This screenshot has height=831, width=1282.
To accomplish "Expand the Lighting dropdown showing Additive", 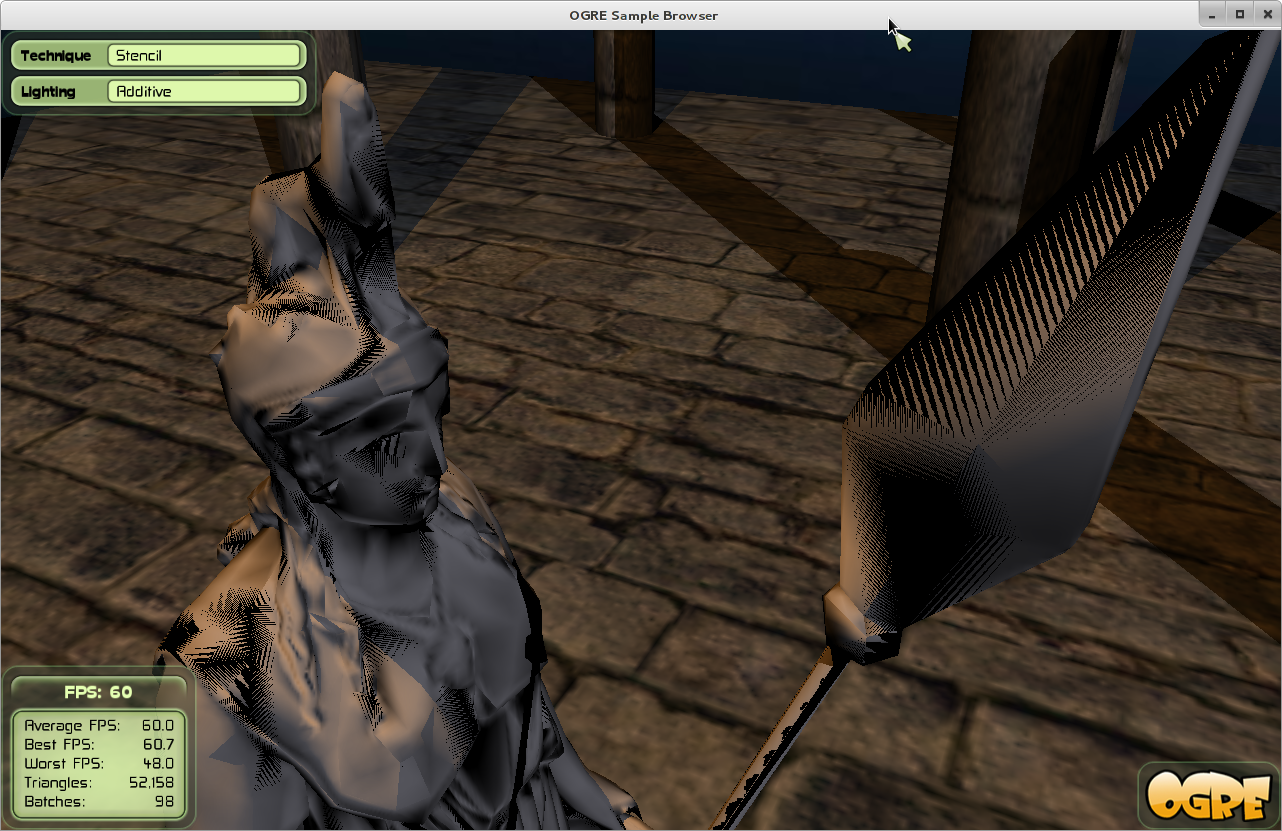I will click(204, 92).
